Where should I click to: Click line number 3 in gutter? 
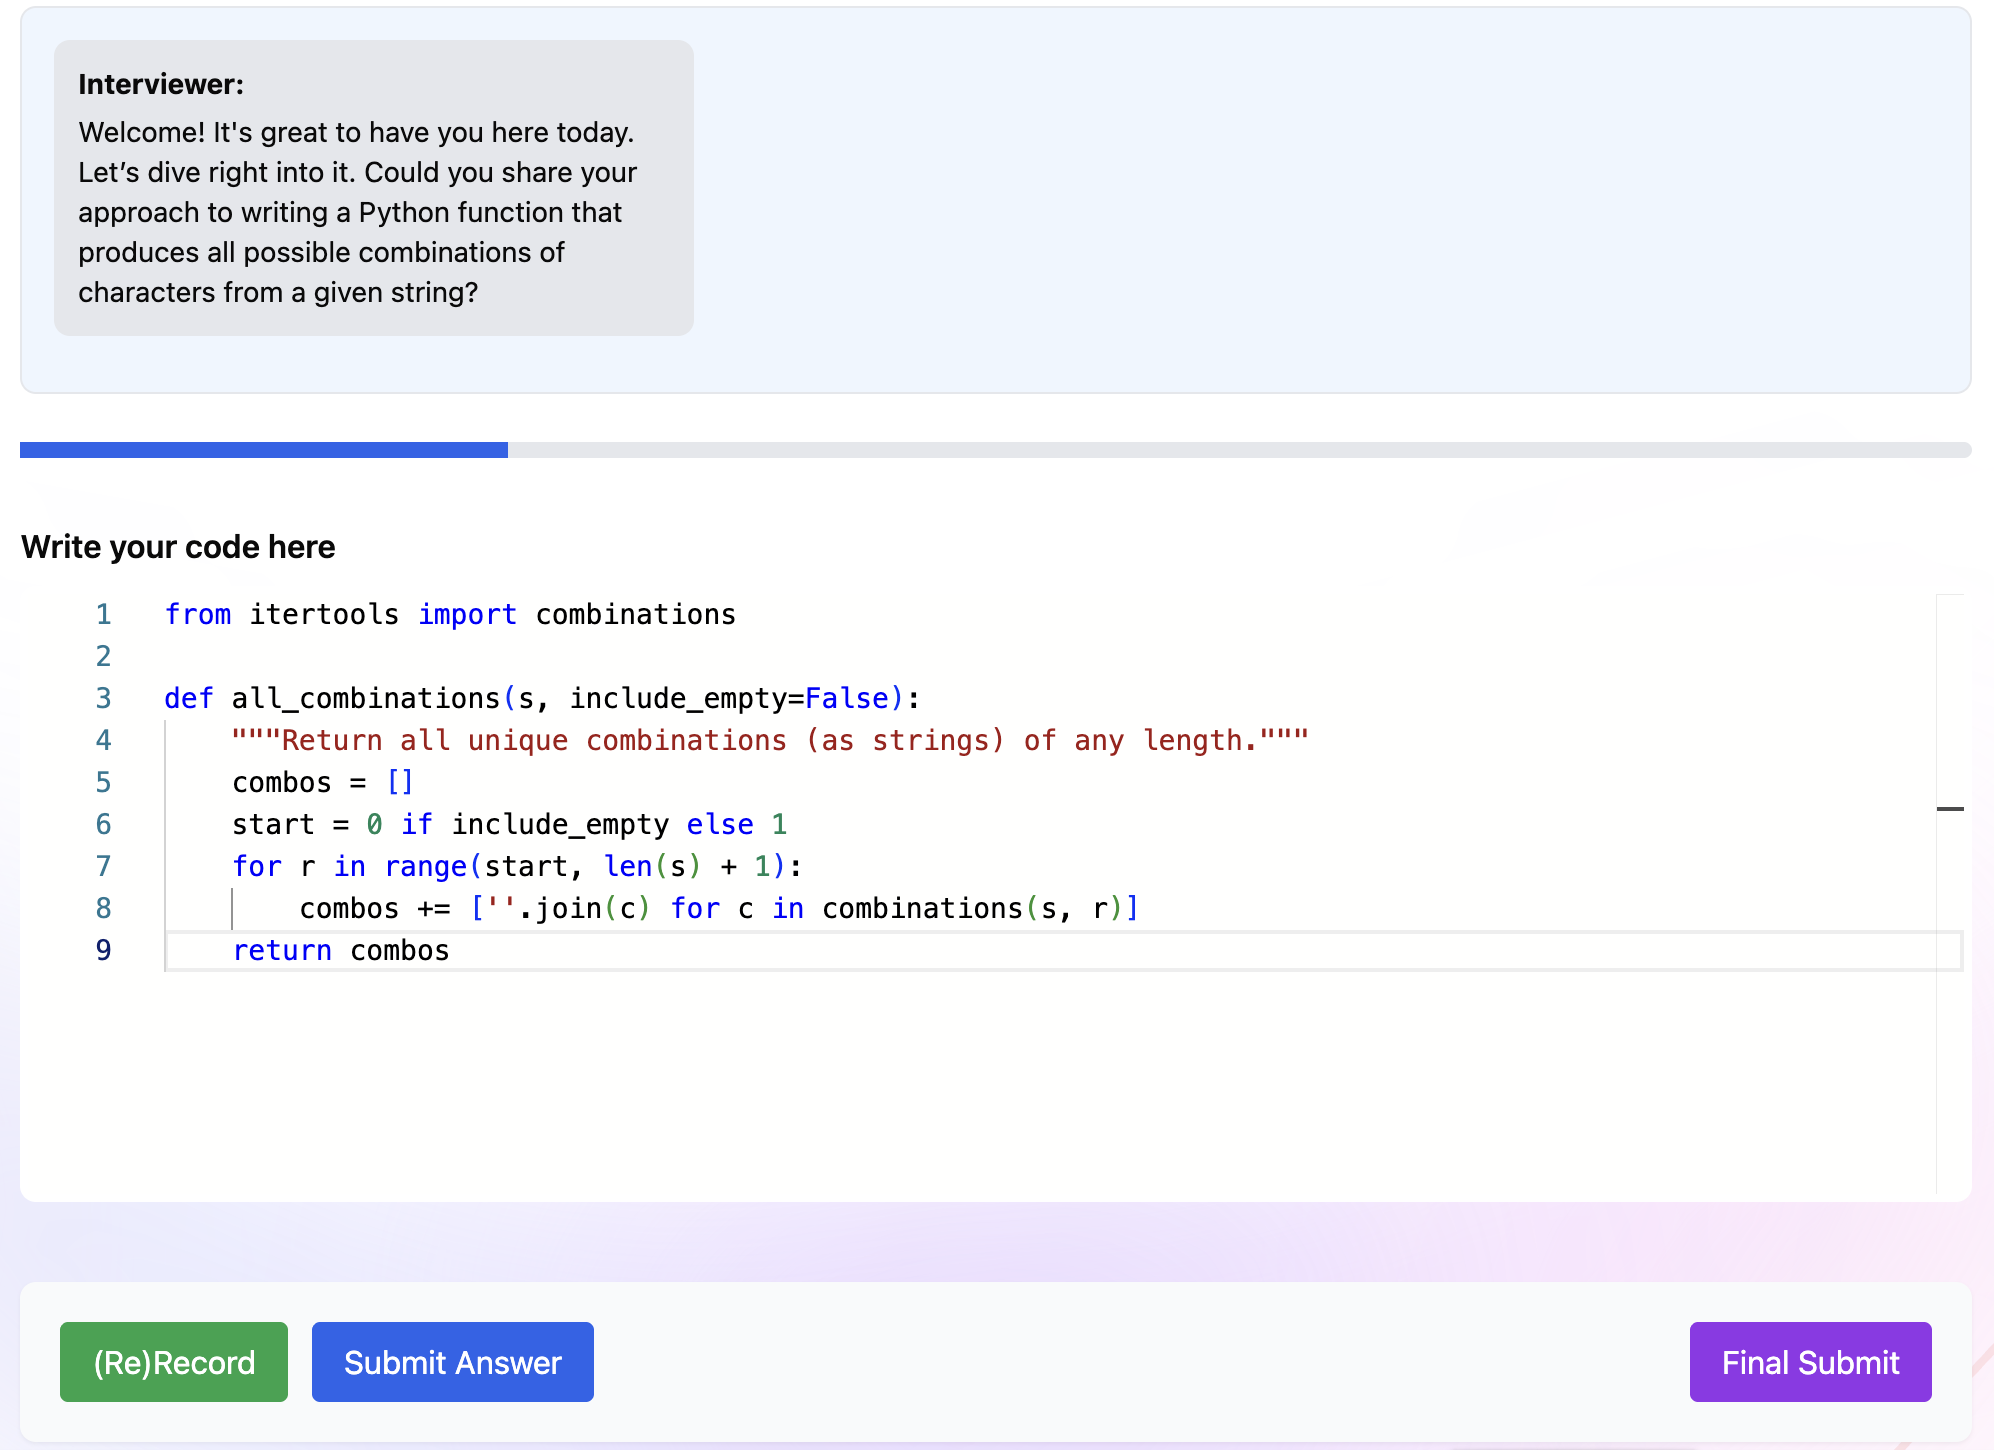tap(103, 698)
